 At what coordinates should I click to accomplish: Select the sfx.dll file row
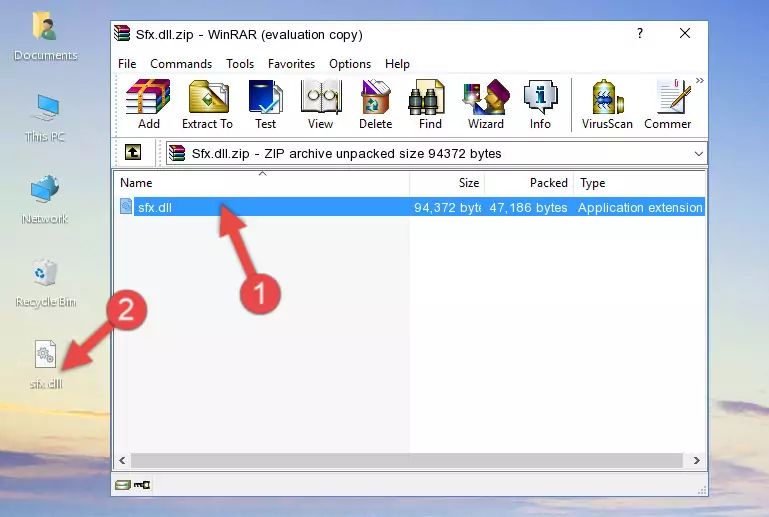[411, 207]
